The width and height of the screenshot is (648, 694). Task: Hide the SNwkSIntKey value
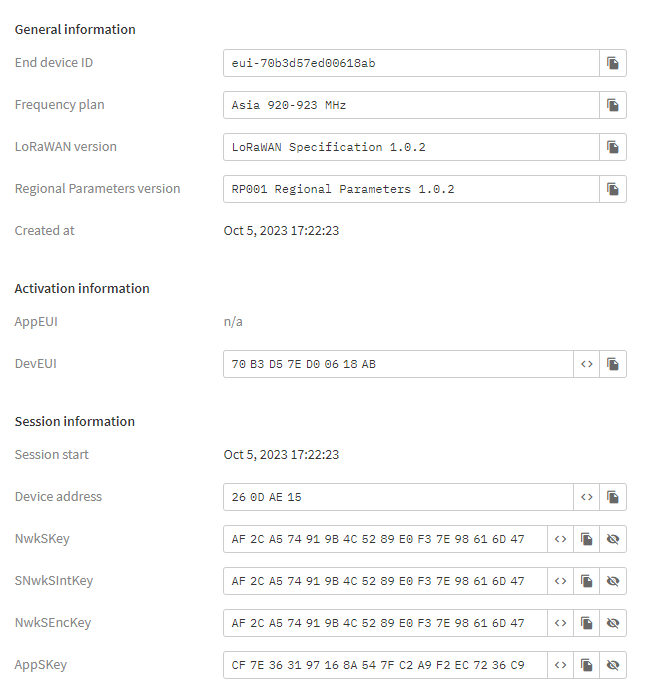[x=613, y=581]
